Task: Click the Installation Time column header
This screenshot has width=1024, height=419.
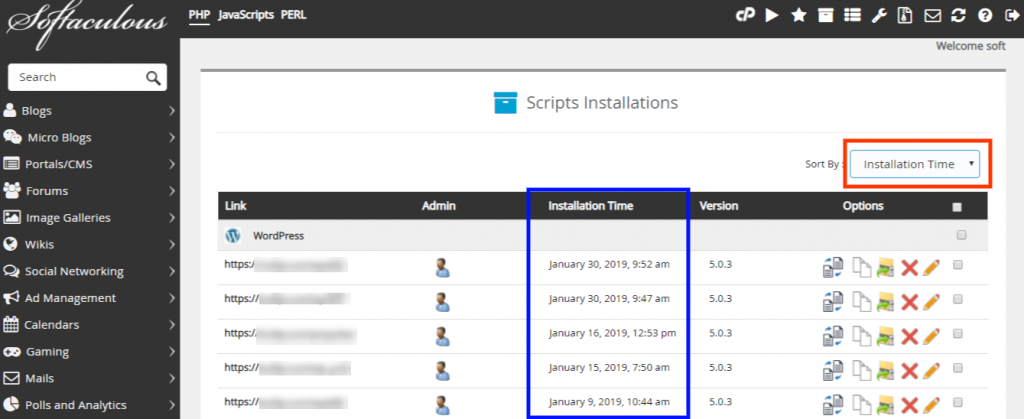Action: click(590, 206)
